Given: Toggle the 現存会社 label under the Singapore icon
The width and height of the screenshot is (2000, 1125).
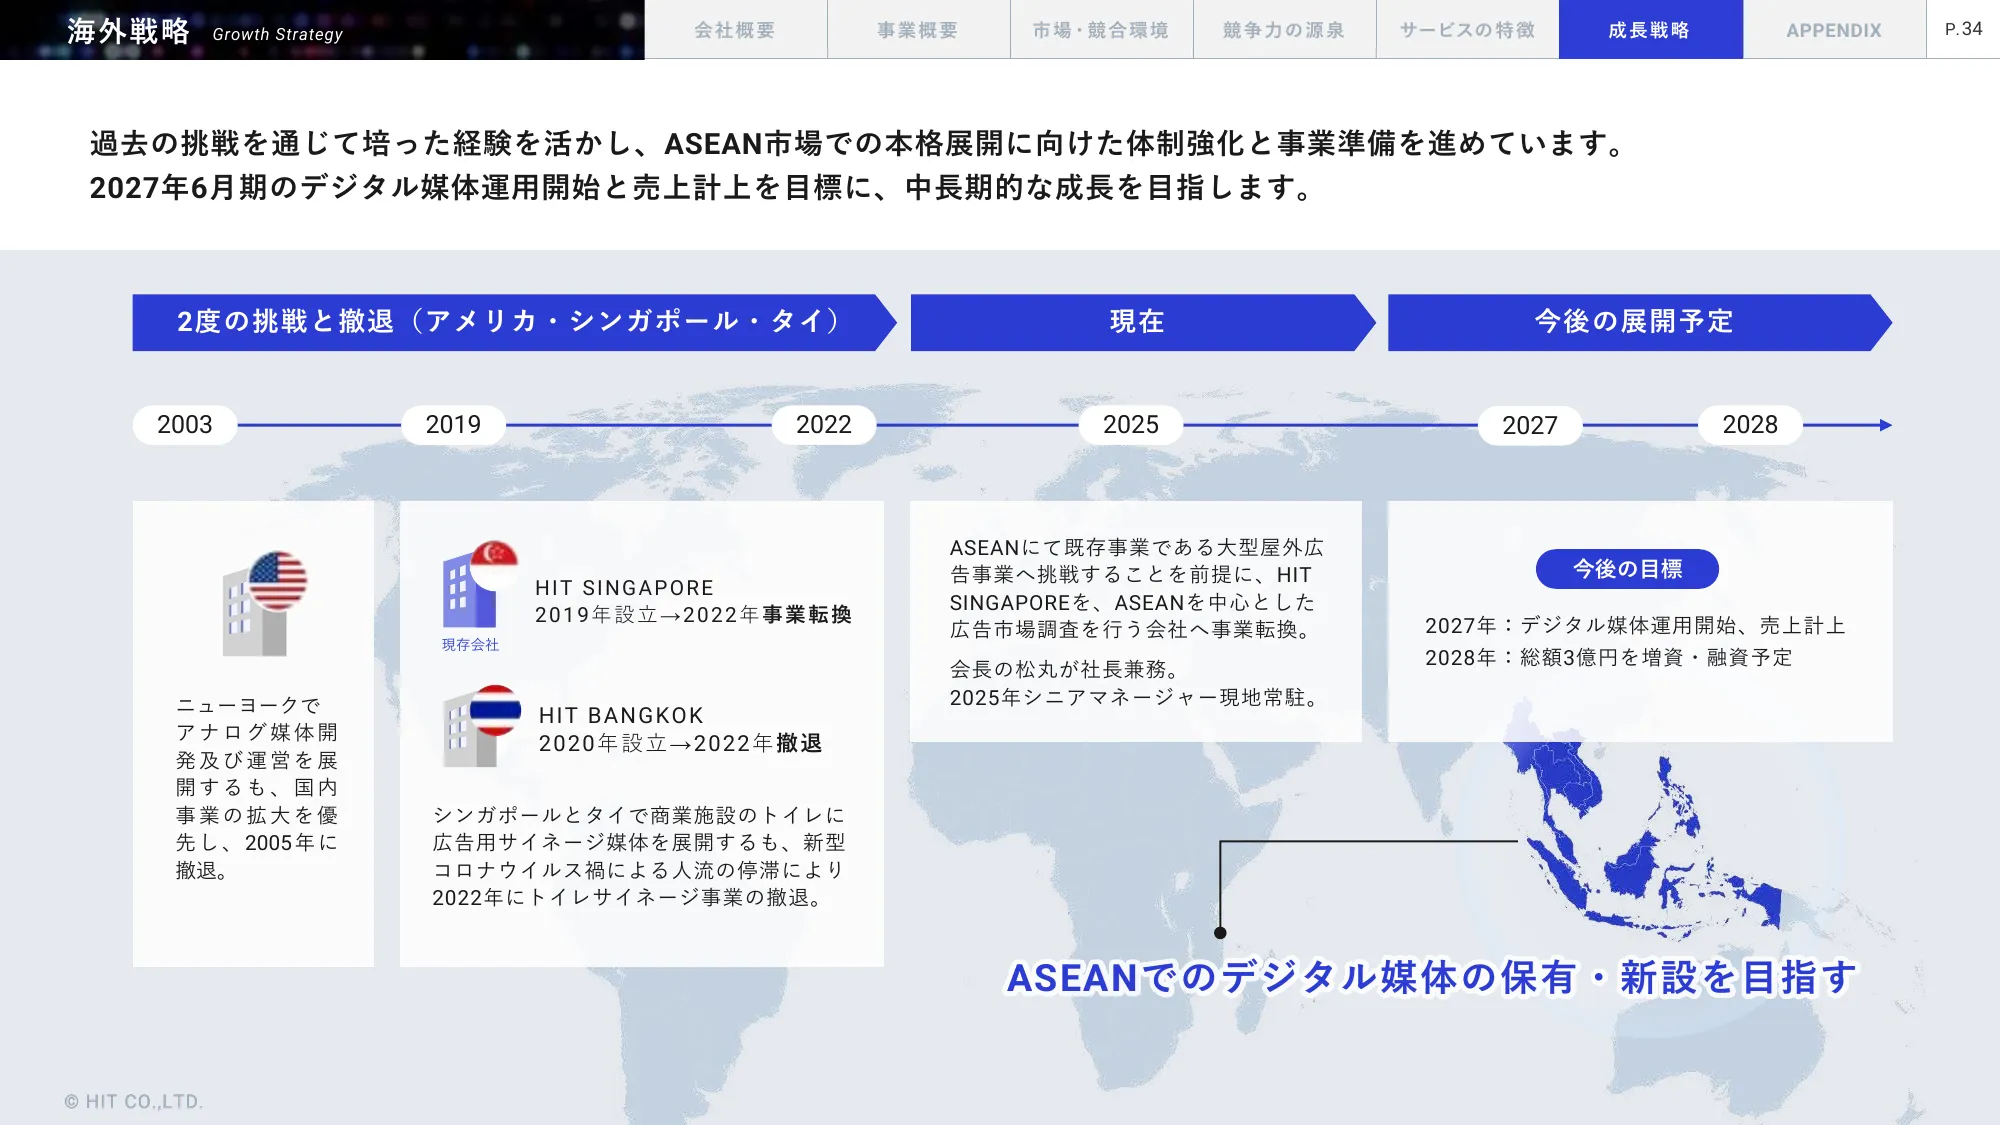Looking at the screenshot, I should pyautogui.click(x=468, y=645).
